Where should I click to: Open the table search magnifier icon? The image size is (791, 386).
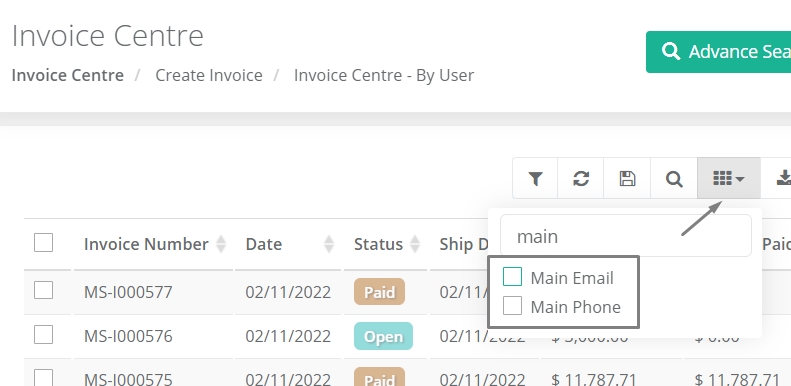point(674,178)
